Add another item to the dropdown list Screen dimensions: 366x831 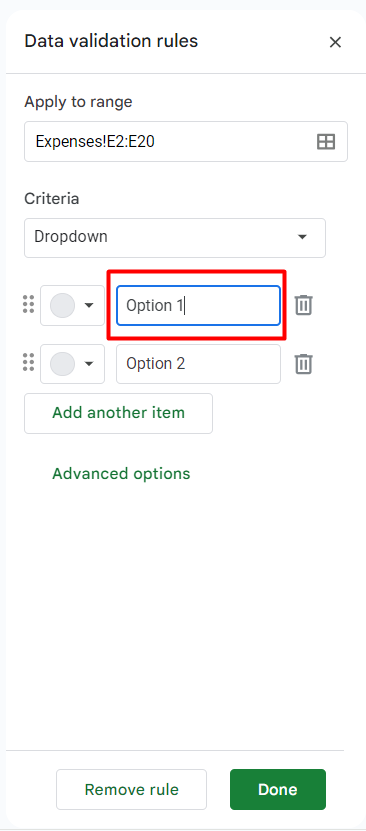[119, 413]
